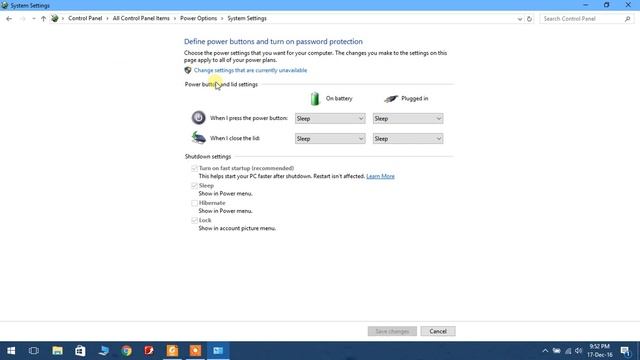Screen dimensions: 640x360
Task: Open close the lid Plugged in dropdown
Action: (408, 139)
